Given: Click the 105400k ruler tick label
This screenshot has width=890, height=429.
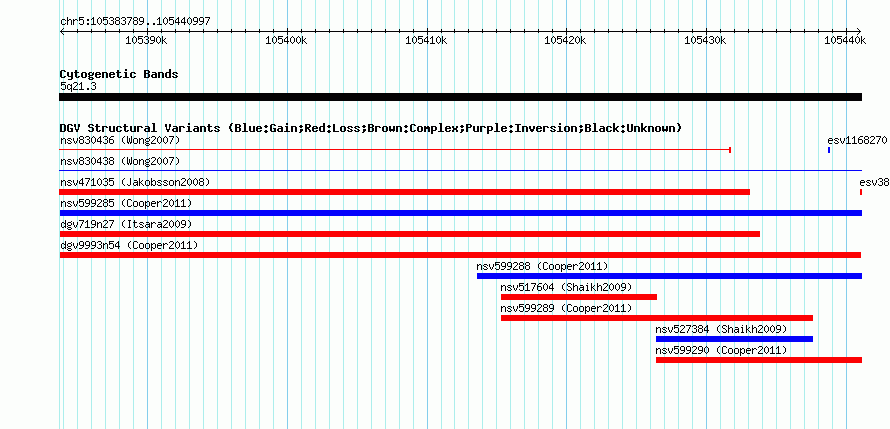Looking at the screenshot, I should click(287, 40).
